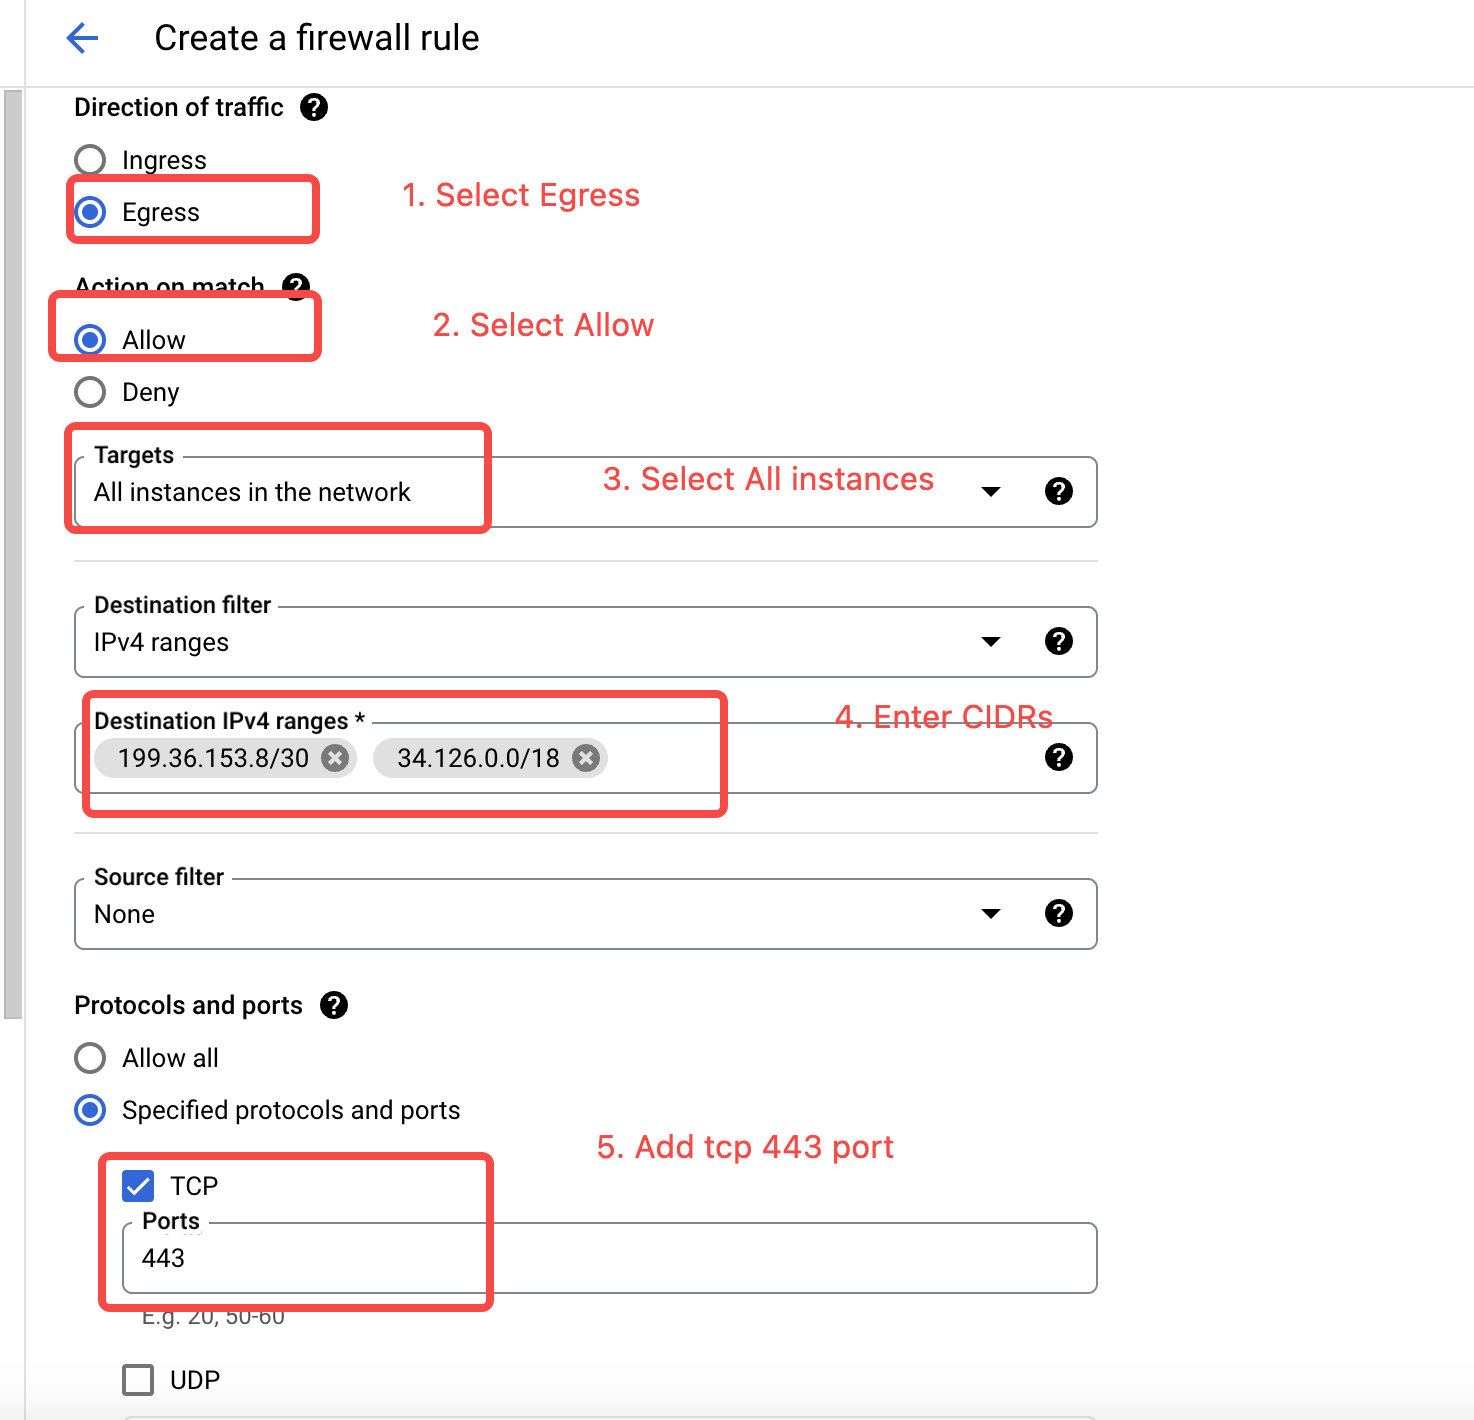Open help for Protocols and ports
Image resolution: width=1474 pixels, height=1420 pixels.
[x=334, y=1005]
